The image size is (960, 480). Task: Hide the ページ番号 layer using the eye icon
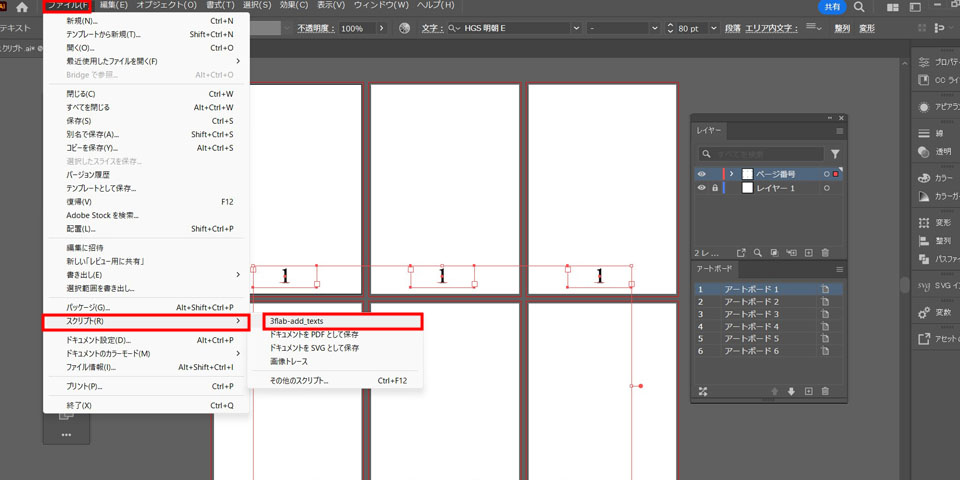(x=702, y=174)
